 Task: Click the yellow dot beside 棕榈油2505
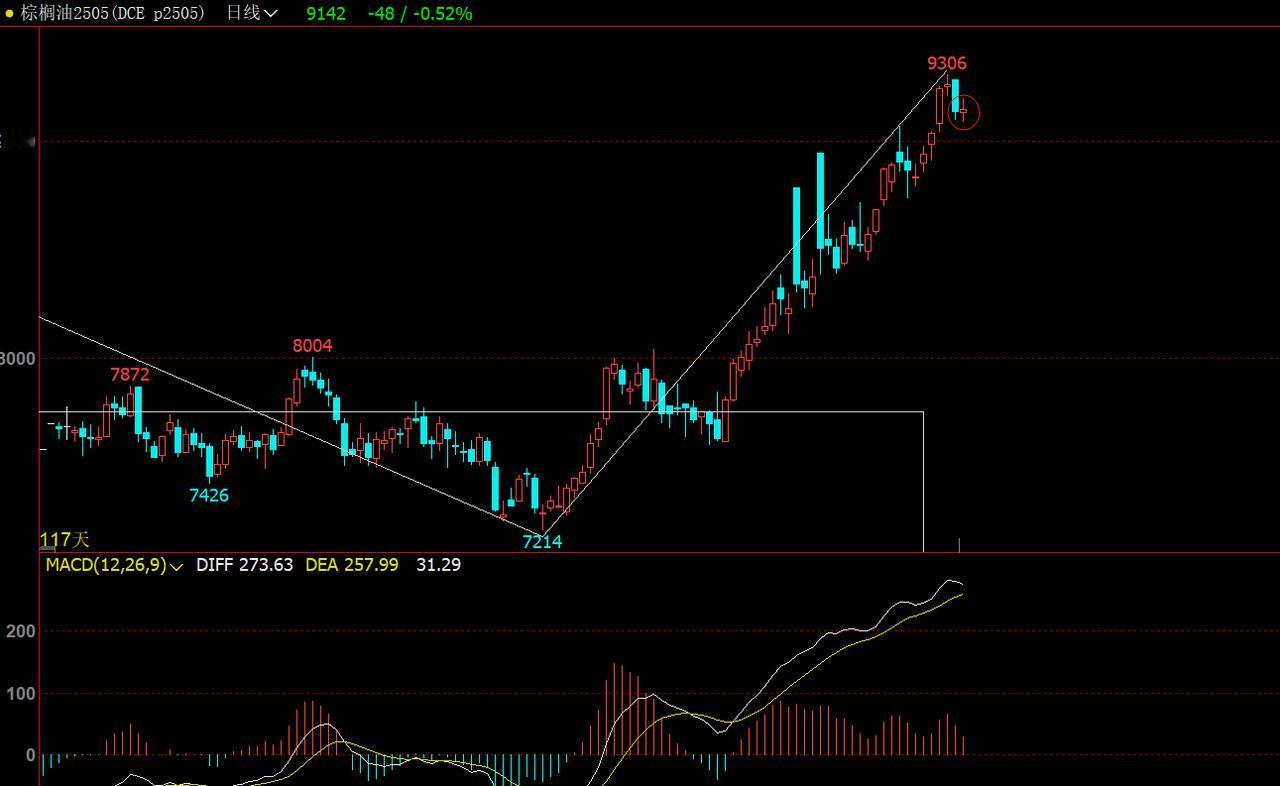coord(10,13)
